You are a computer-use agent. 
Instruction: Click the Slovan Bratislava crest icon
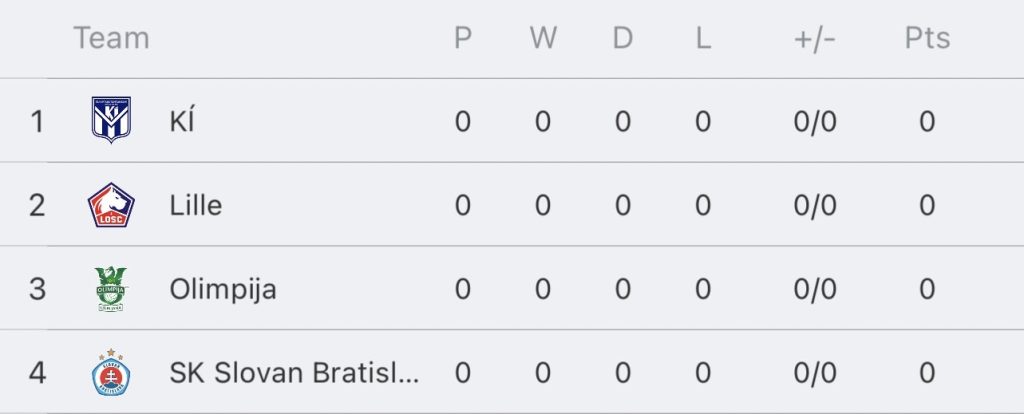111,372
